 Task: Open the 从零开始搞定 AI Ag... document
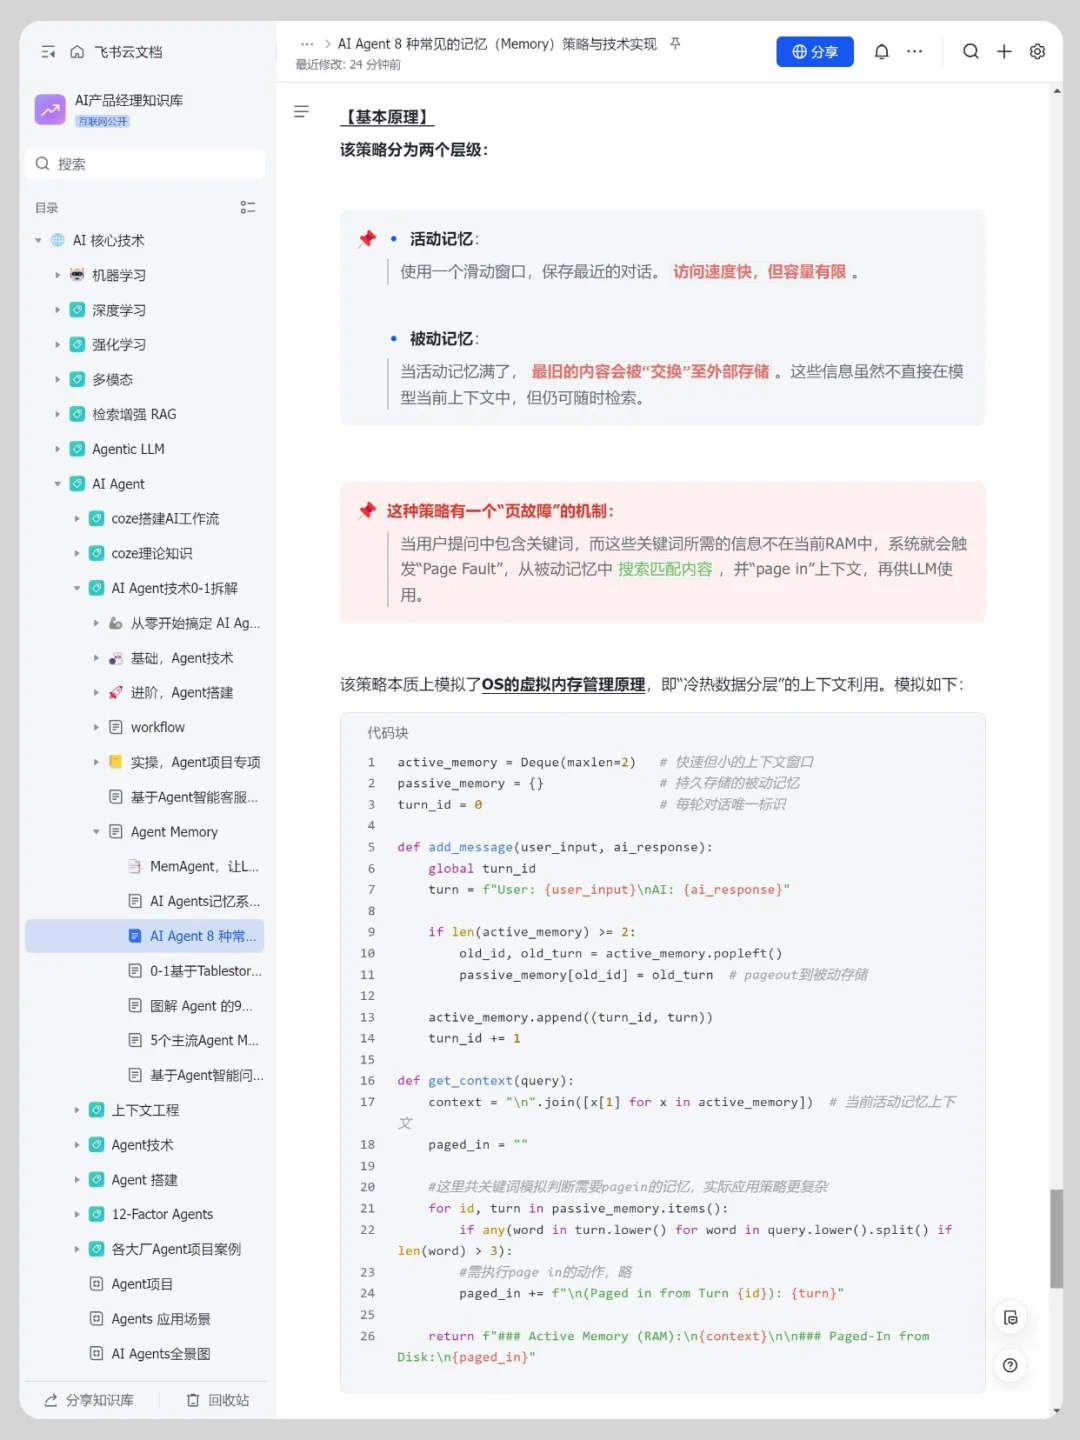pos(195,623)
